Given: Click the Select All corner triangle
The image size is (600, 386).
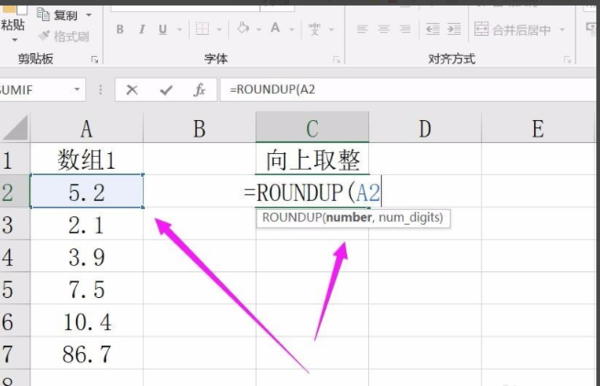Looking at the screenshot, I should point(15,128).
